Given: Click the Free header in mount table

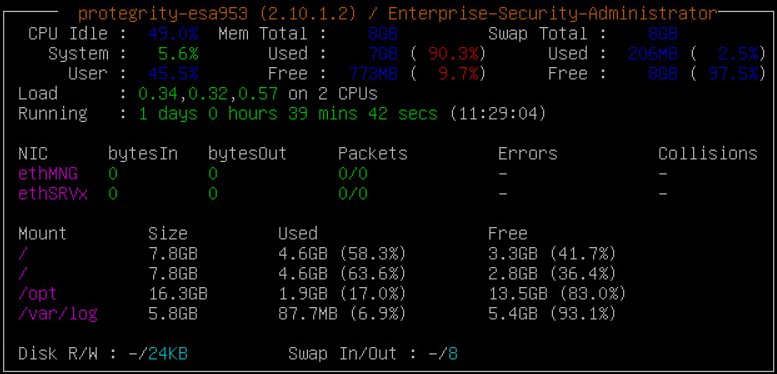Looking at the screenshot, I should [508, 233].
